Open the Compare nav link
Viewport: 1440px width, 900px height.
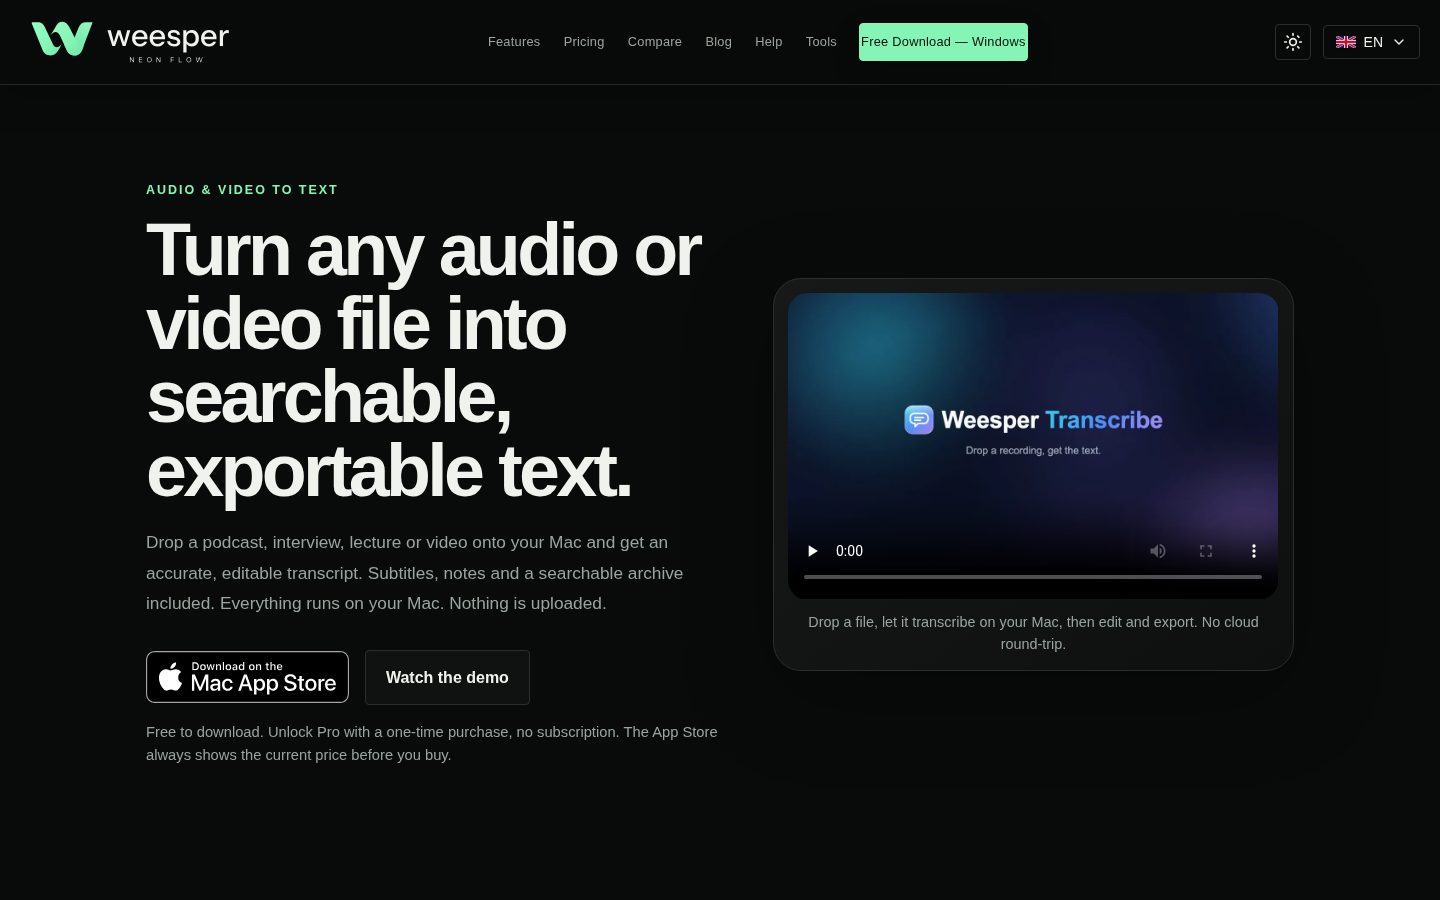click(x=655, y=42)
